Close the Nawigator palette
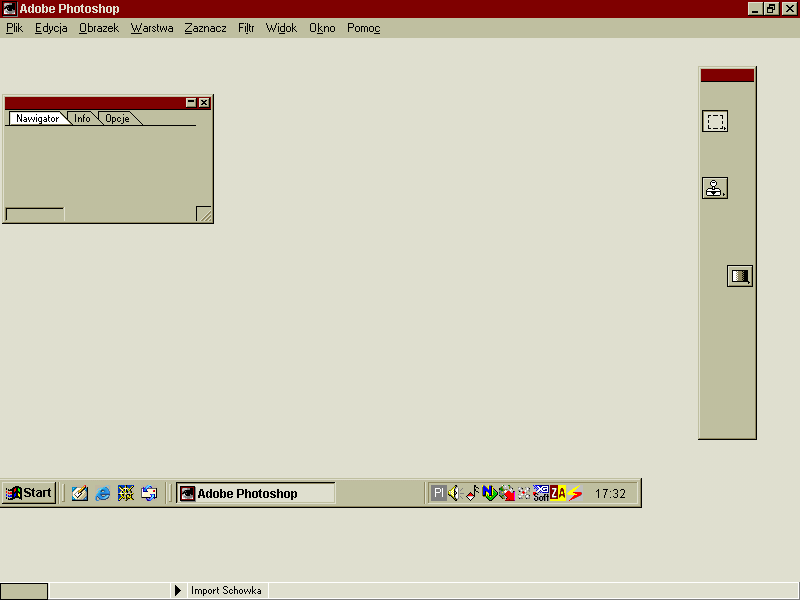Viewport: 800px width, 600px height. (204, 103)
